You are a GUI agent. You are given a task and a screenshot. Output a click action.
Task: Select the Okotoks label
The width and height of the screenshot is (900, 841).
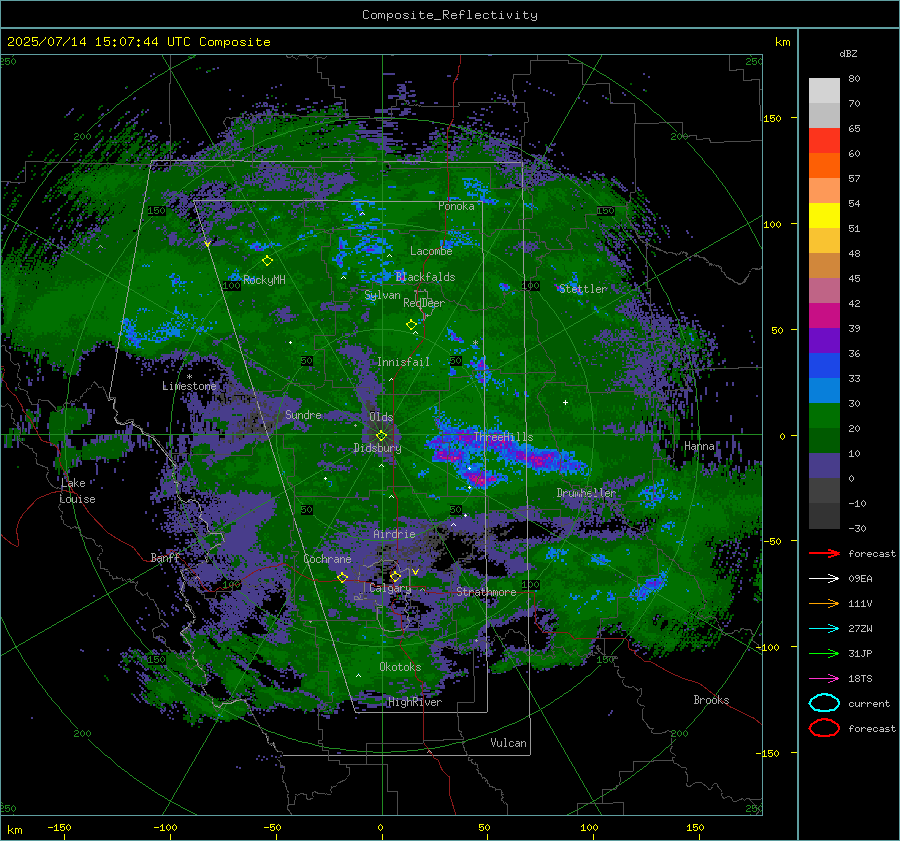click(400, 667)
